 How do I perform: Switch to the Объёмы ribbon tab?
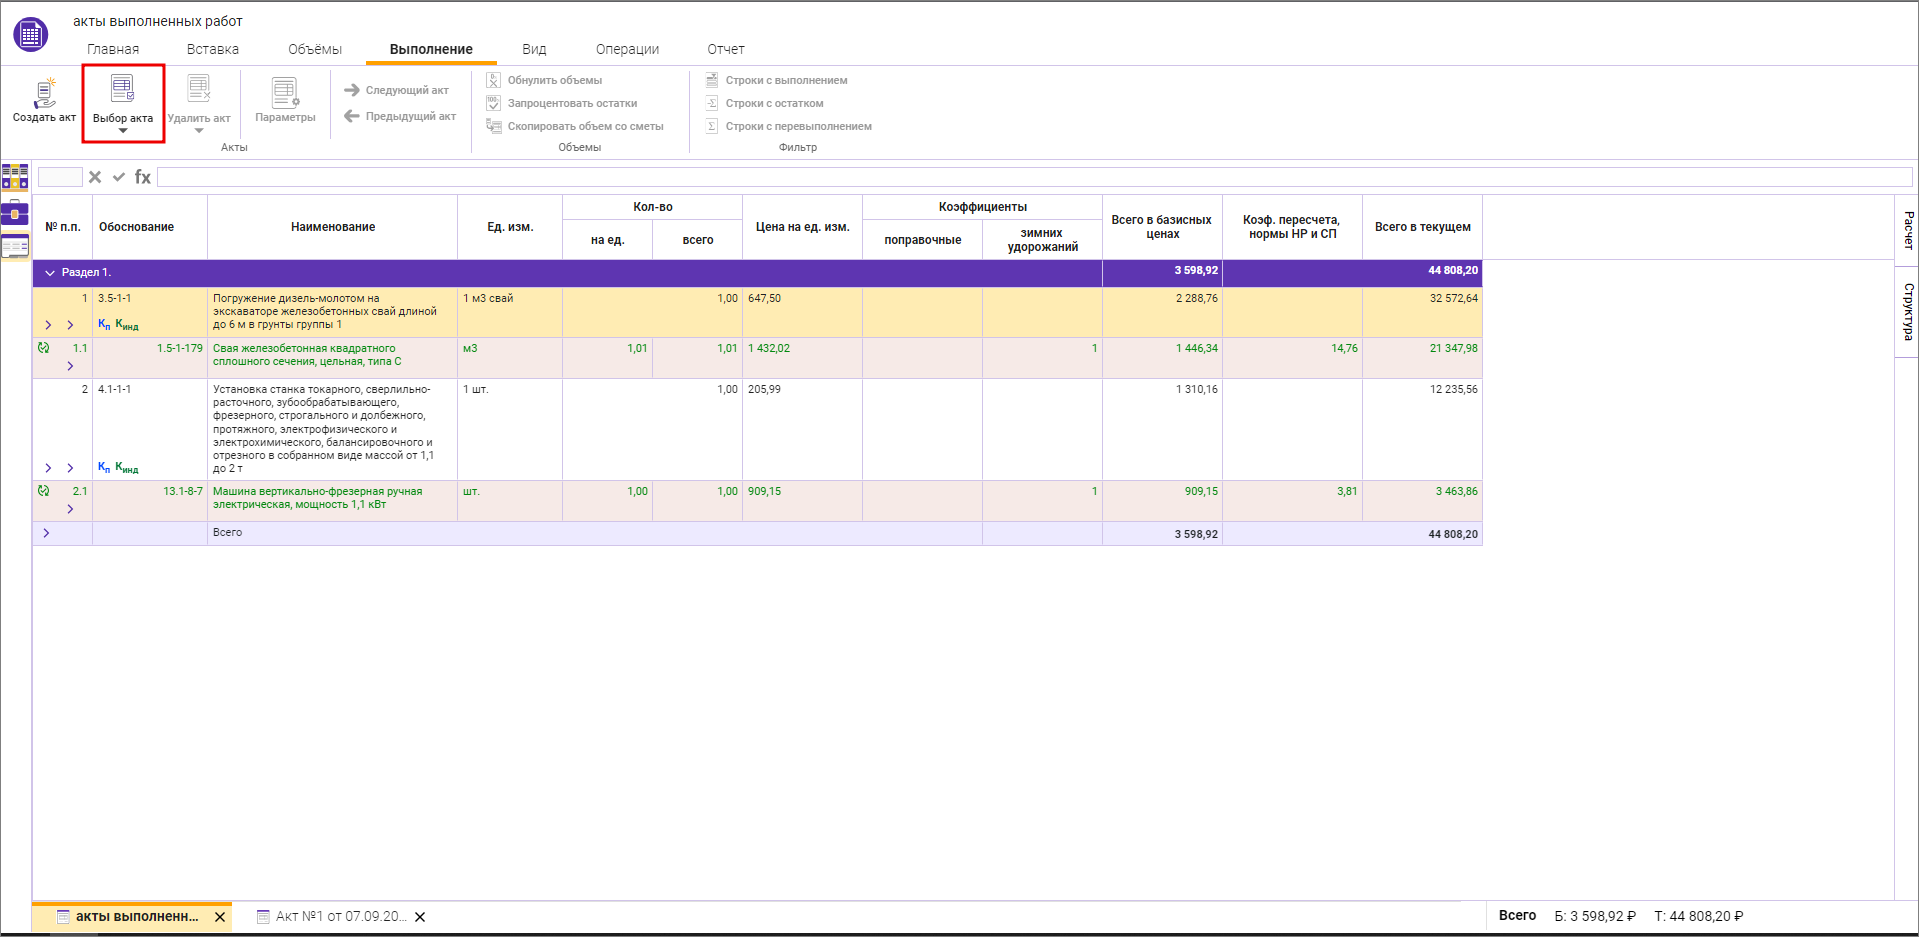tap(315, 49)
